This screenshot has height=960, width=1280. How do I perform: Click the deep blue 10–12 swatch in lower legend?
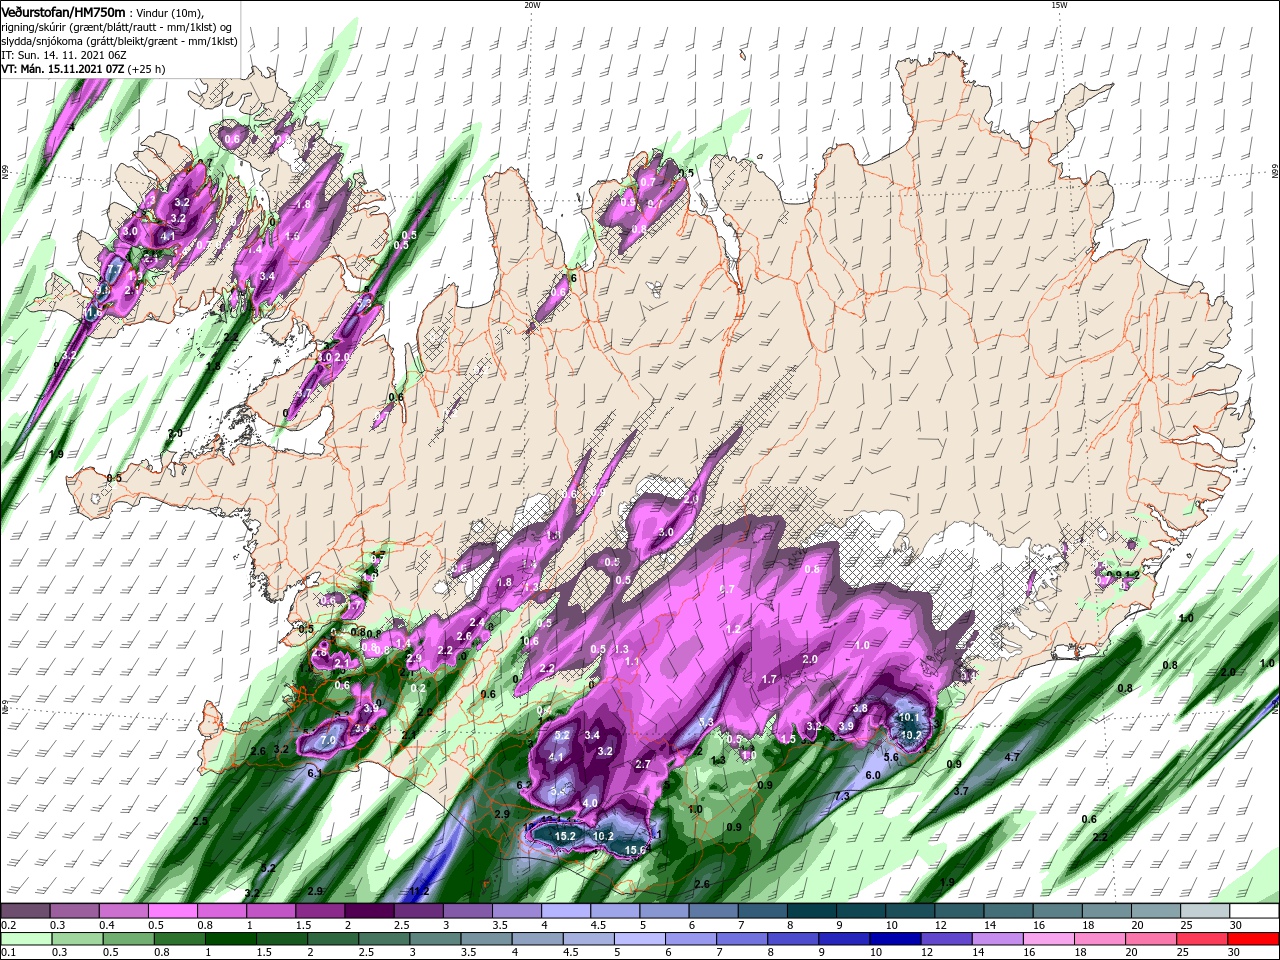point(895,939)
